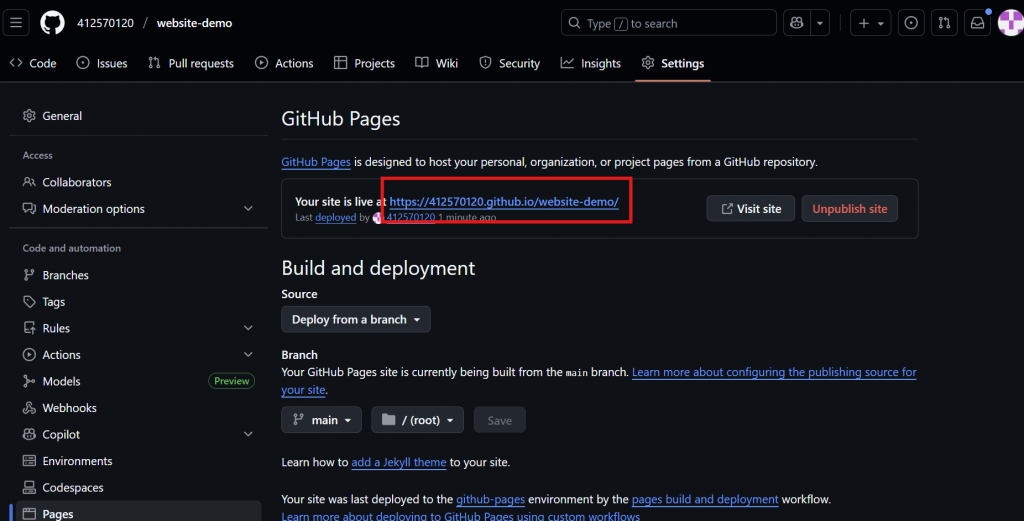Click the add a Jekyll theme link
Image resolution: width=1024 pixels, height=521 pixels.
(x=399, y=462)
